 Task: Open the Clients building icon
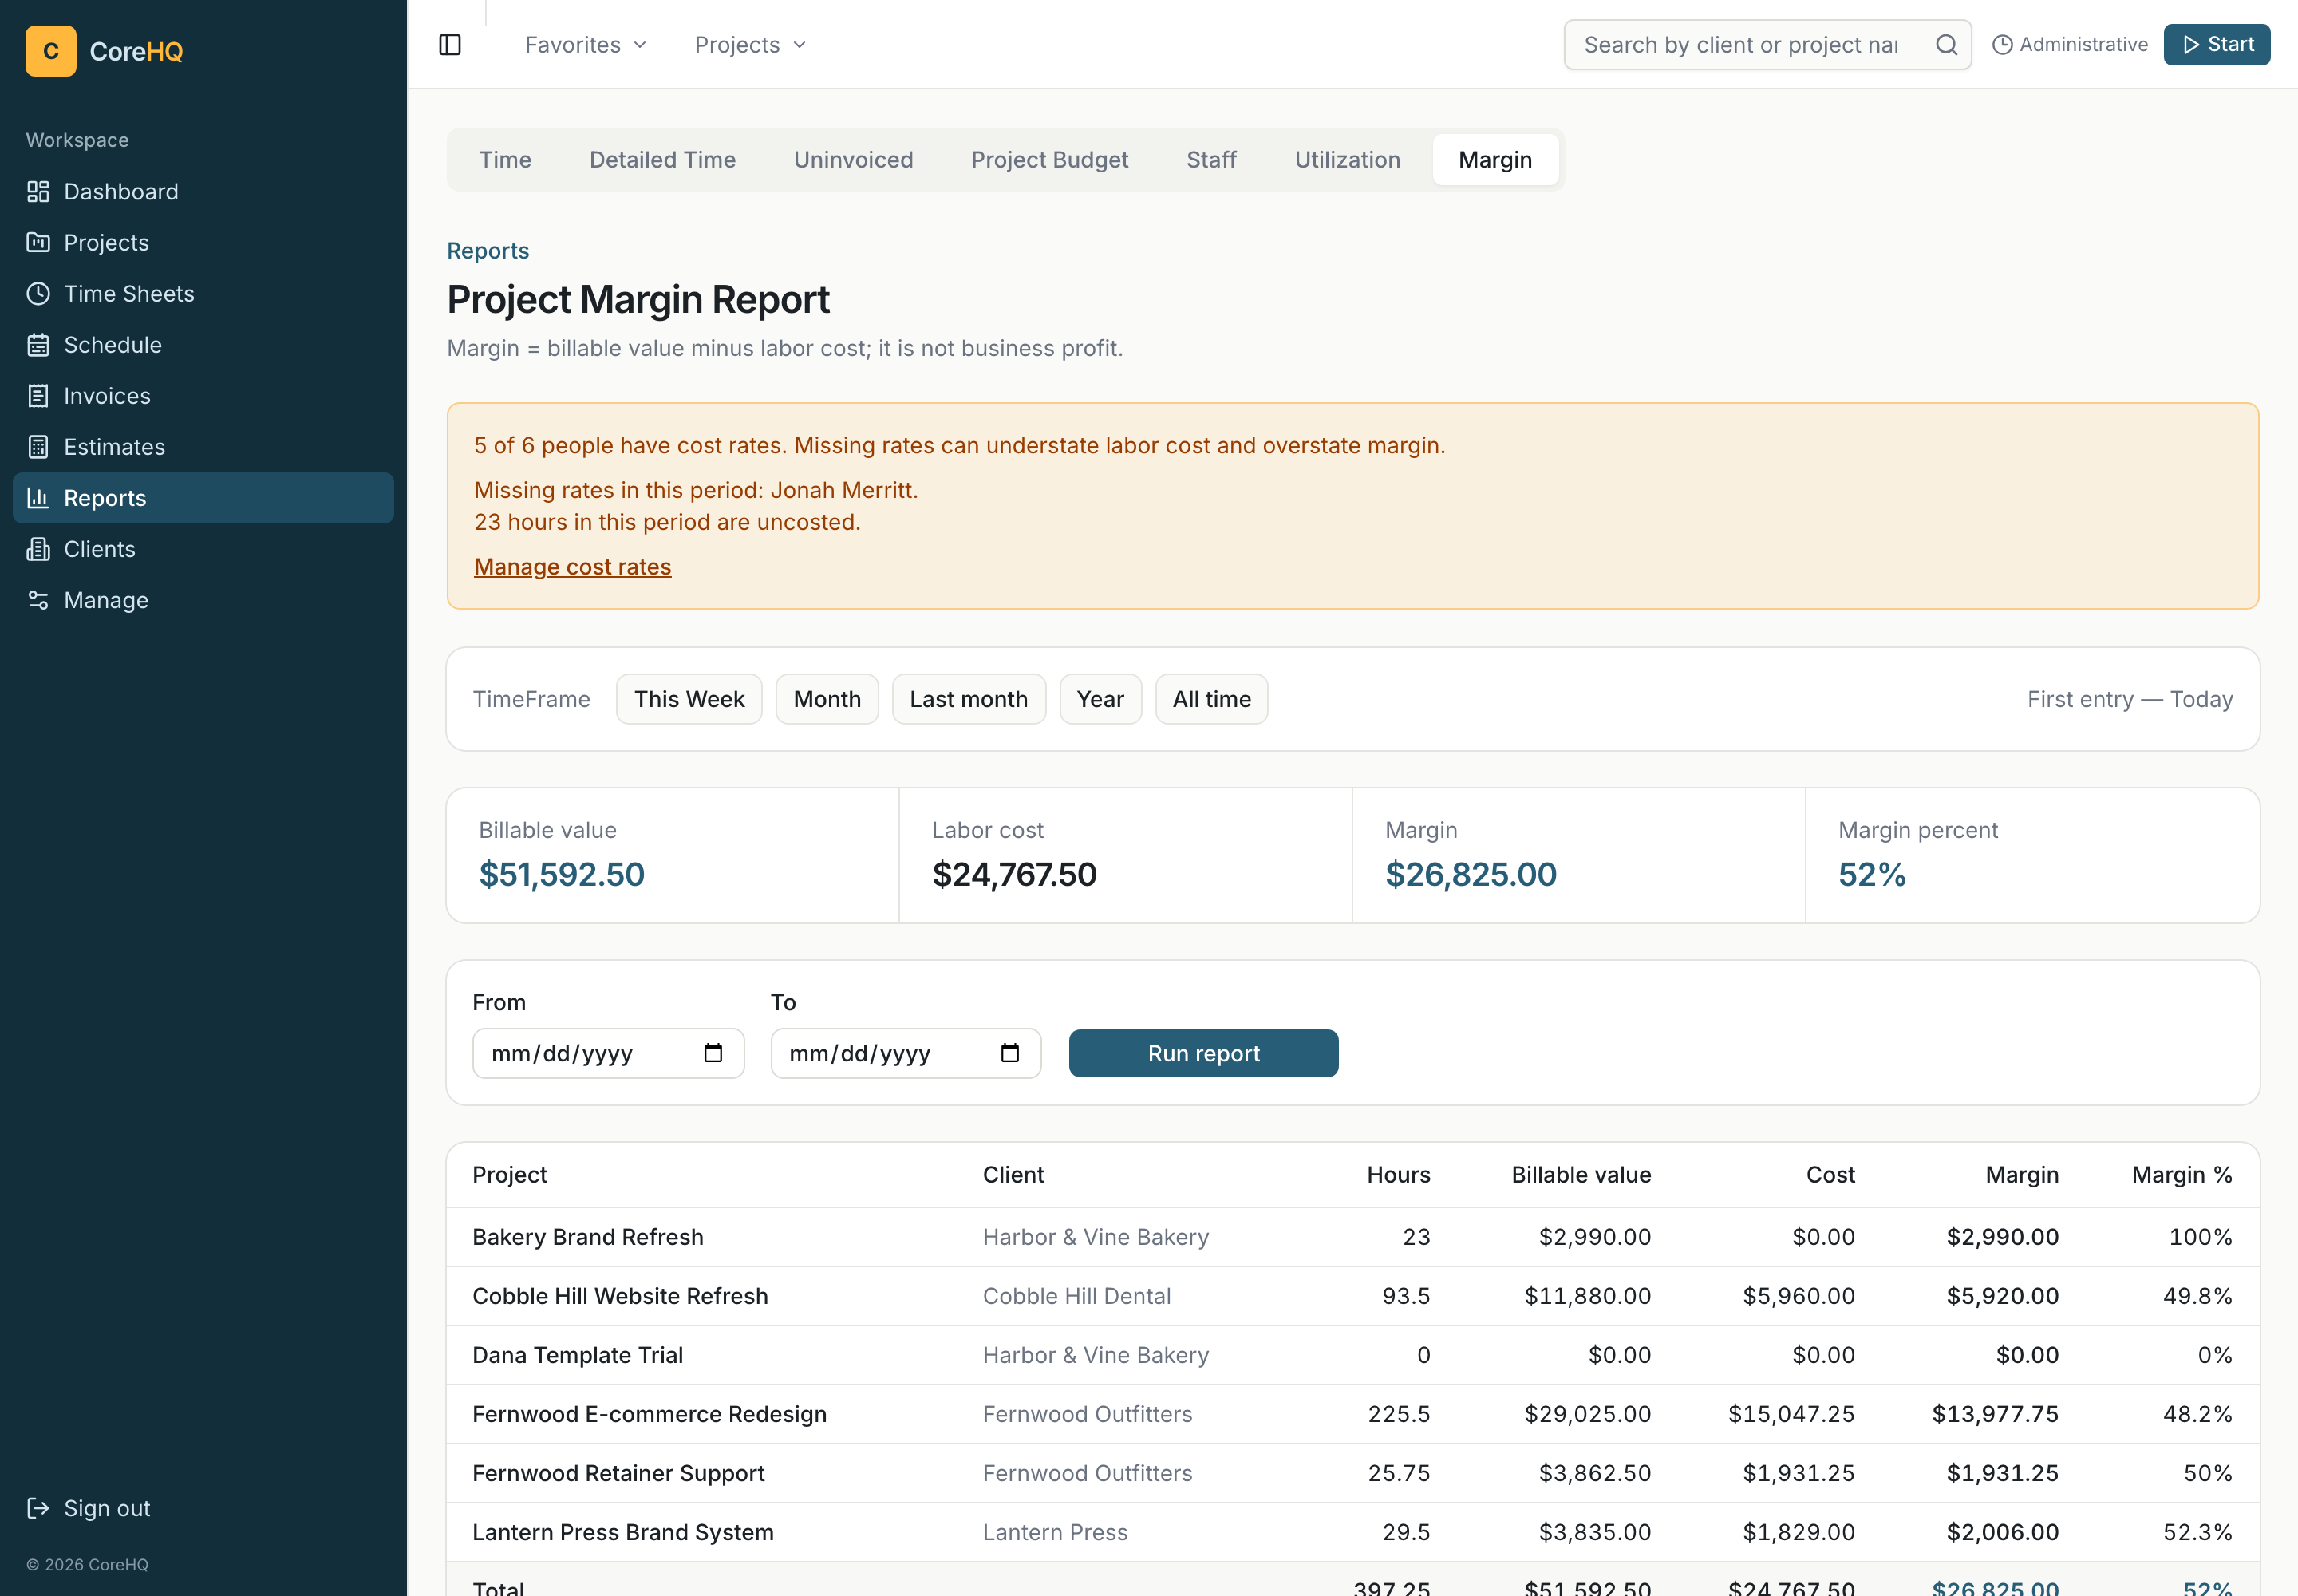tap(38, 548)
